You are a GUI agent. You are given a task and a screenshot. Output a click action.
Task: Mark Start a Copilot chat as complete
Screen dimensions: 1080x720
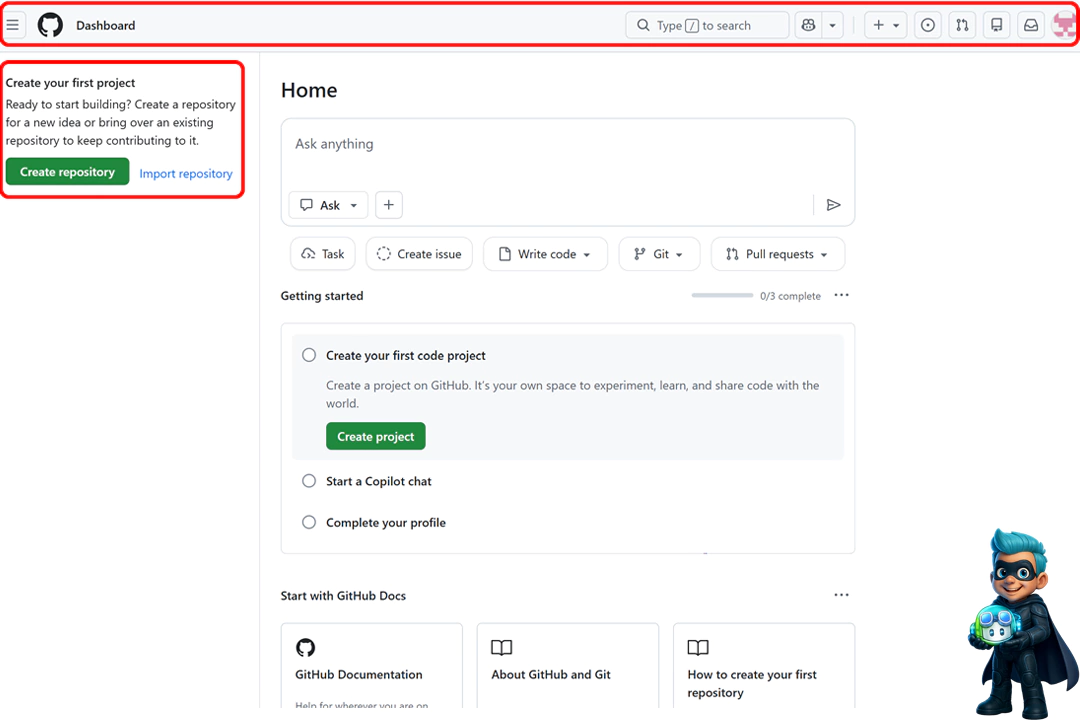click(x=309, y=481)
